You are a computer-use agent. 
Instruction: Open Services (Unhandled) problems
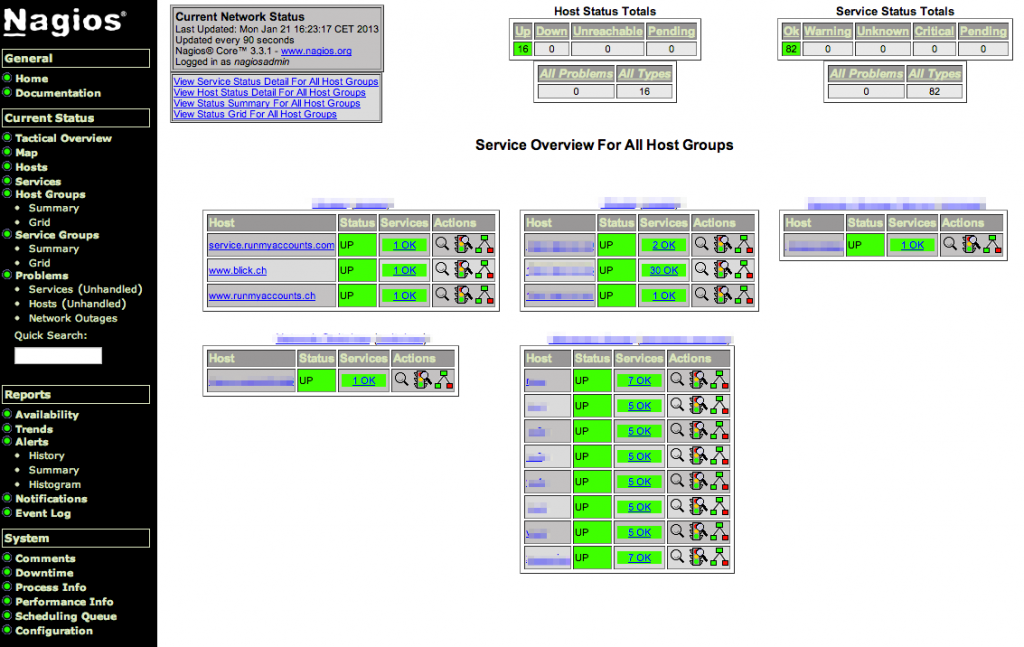[86, 289]
